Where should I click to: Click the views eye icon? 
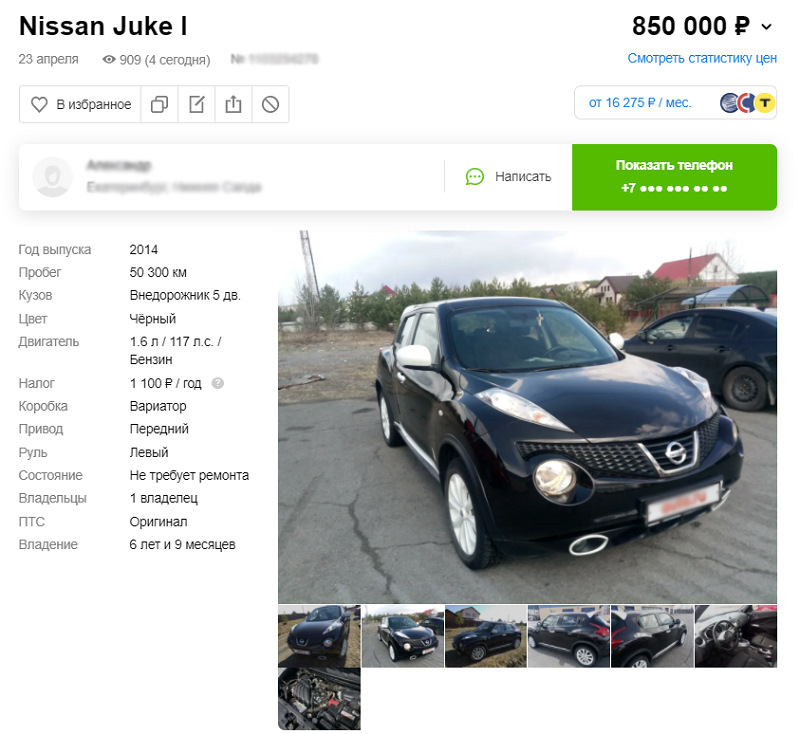109,60
